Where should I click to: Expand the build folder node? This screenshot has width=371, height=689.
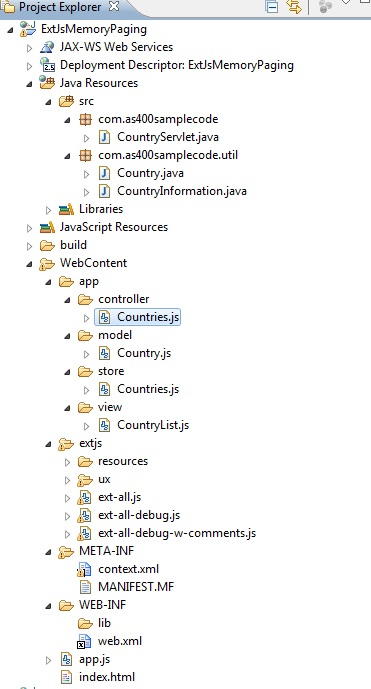29,246
